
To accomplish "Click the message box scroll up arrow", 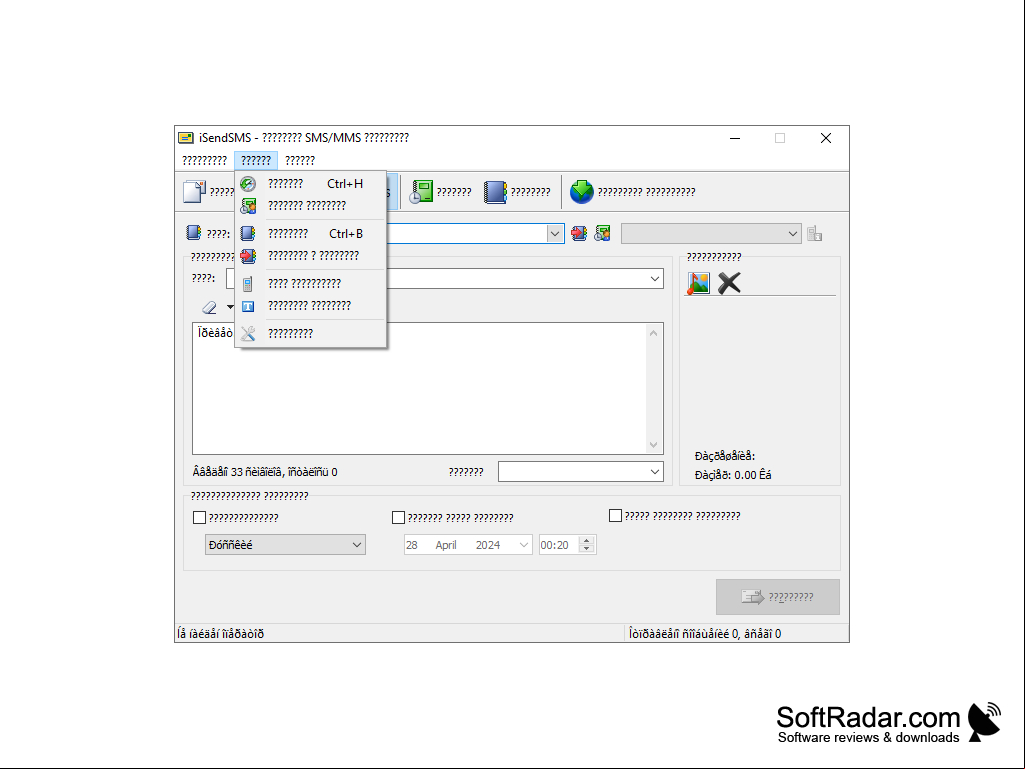I will [653, 333].
